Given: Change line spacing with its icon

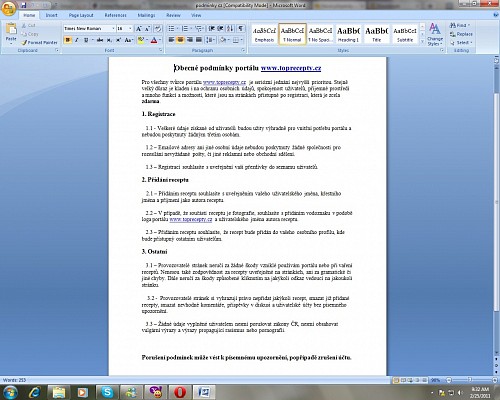Looking at the screenshot, I should tap(210, 40).
